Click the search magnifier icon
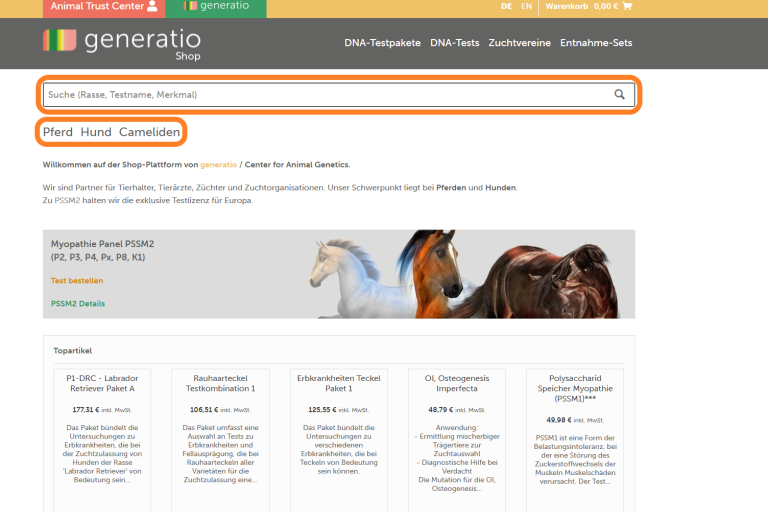 (x=619, y=95)
